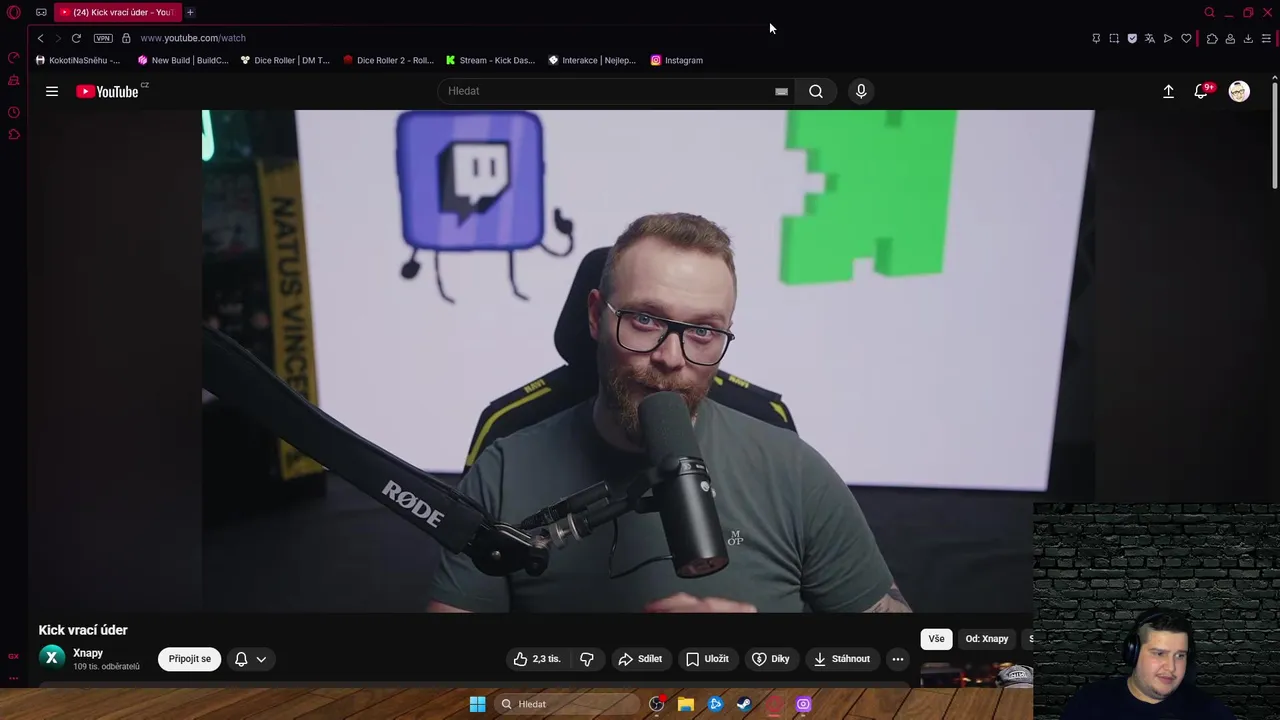Open the Windows Start menu
Image resolution: width=1280 pixels, height=720 pixels.
click(x=478, y=704)
